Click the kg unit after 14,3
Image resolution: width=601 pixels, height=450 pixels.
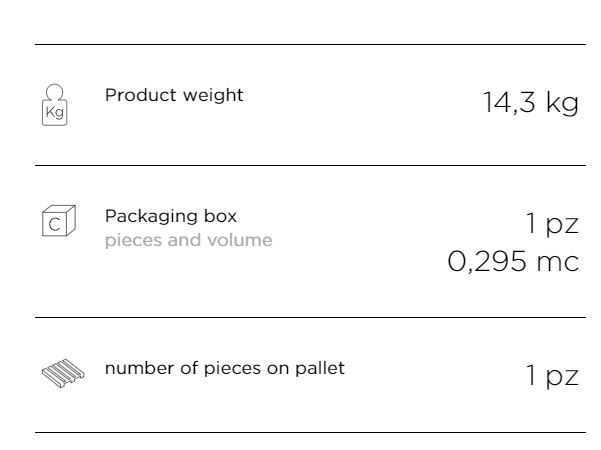(x=562, y=103)
